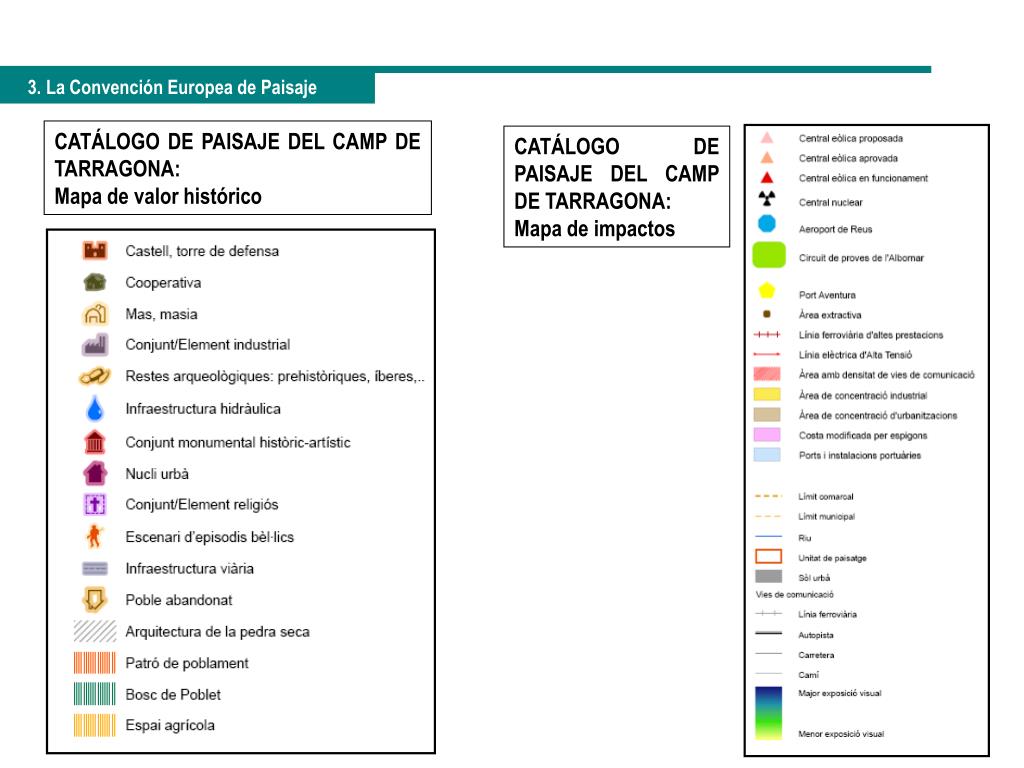Screen dimensions: 1024x768
Task: Click the Central eòlica proposada pink triangle
Action: [767, 138]
